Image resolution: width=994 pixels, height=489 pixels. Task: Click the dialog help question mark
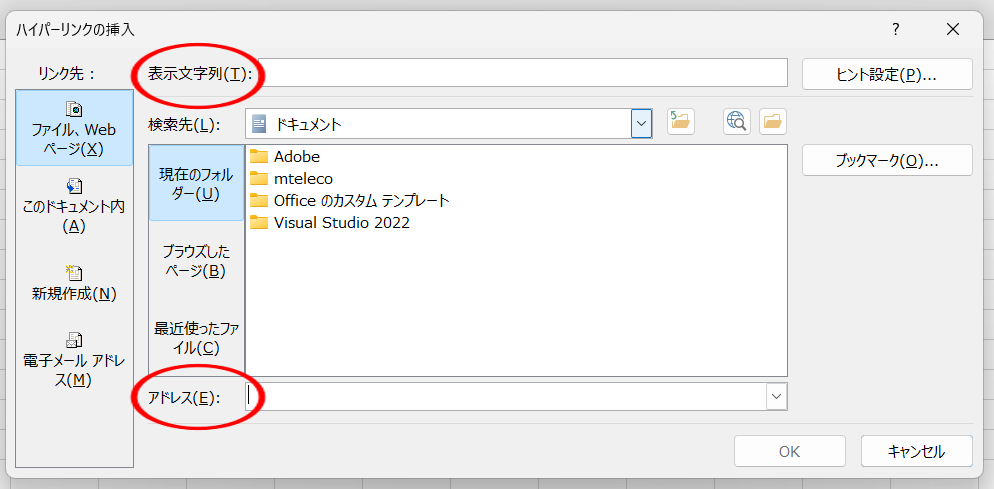896,29
